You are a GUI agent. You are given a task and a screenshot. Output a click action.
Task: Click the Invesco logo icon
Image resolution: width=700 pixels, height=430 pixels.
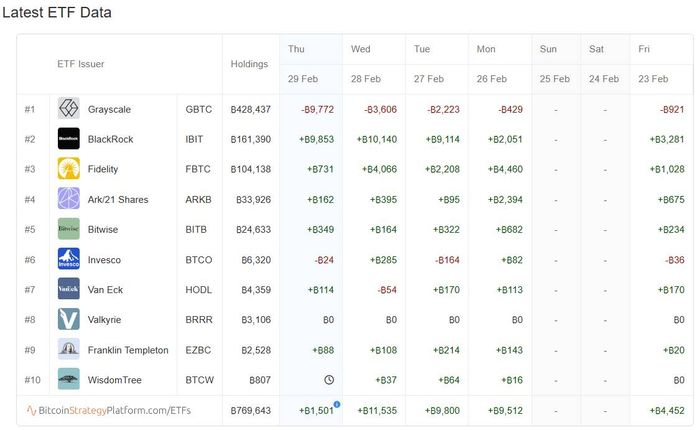coord(69,259)
